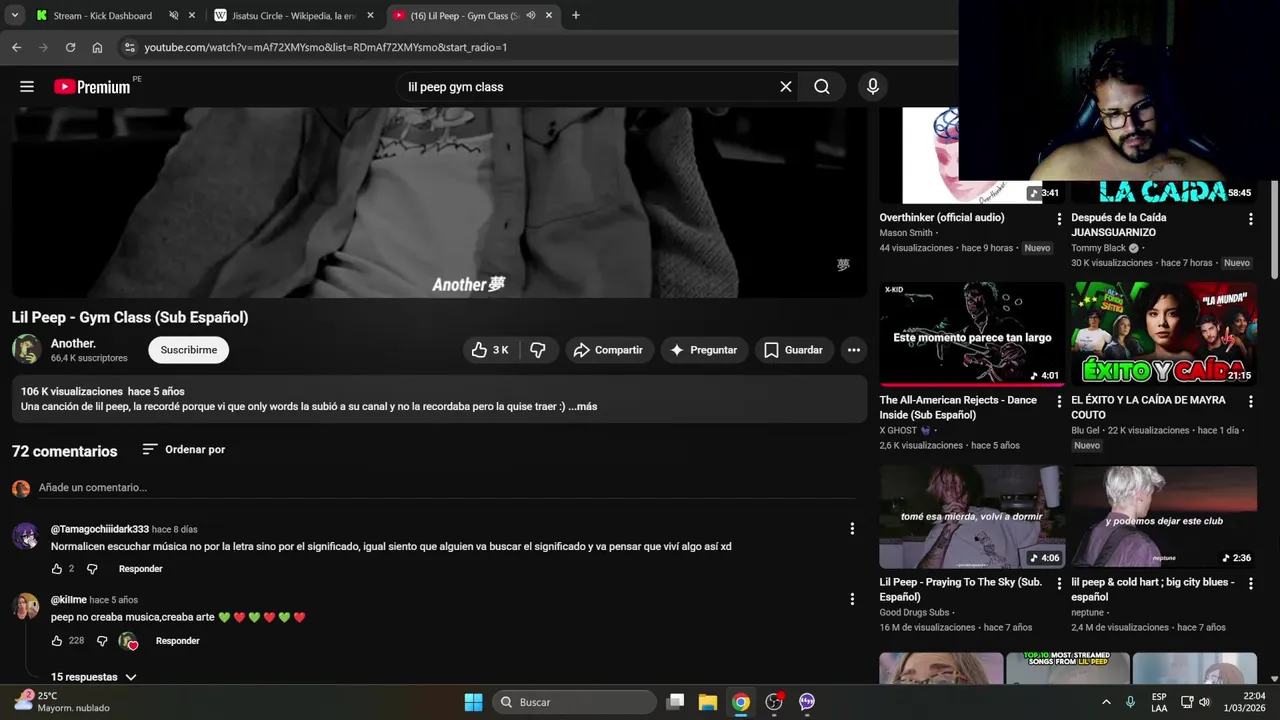
Task: Select the Lil Peep - Gym Class tab
Action: click(x=465, y=16)
